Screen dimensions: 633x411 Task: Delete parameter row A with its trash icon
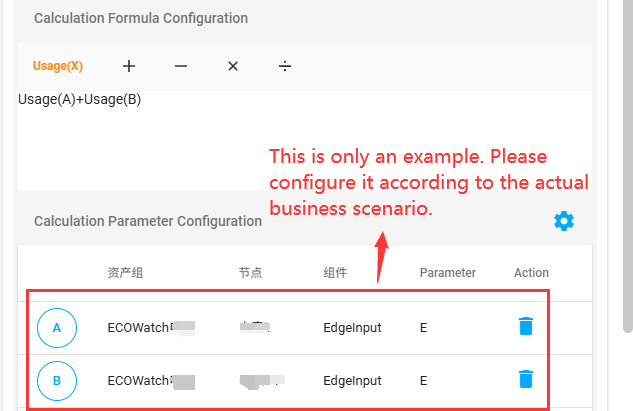pos(526,327)
